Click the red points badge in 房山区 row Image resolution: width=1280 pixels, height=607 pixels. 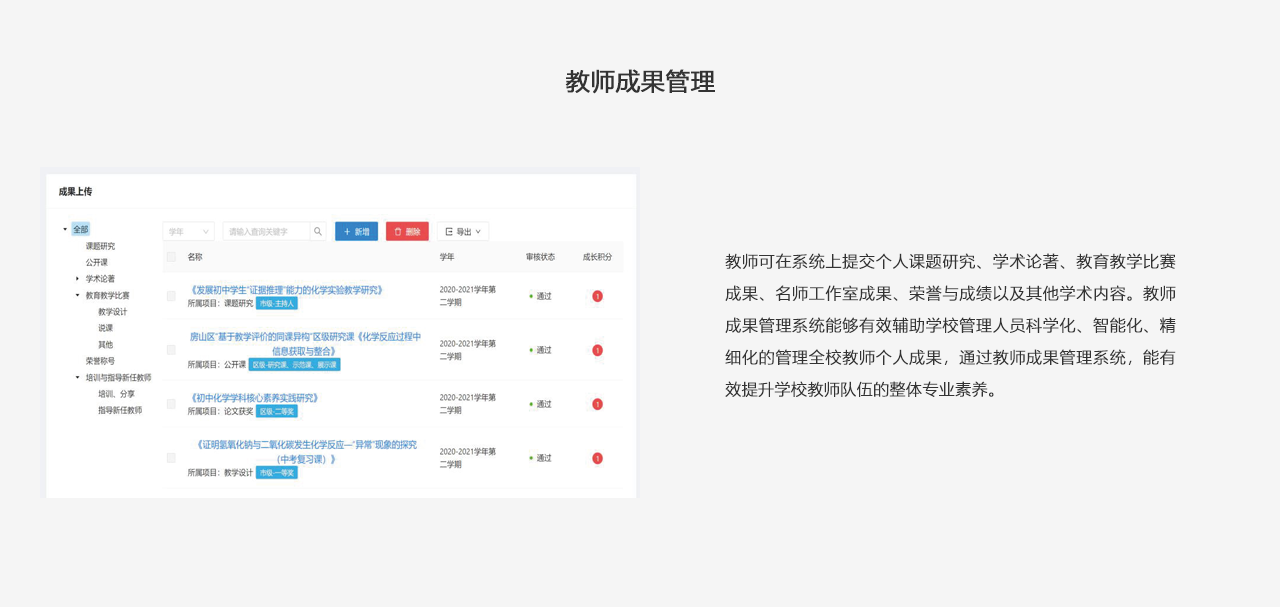coord(597,350)
